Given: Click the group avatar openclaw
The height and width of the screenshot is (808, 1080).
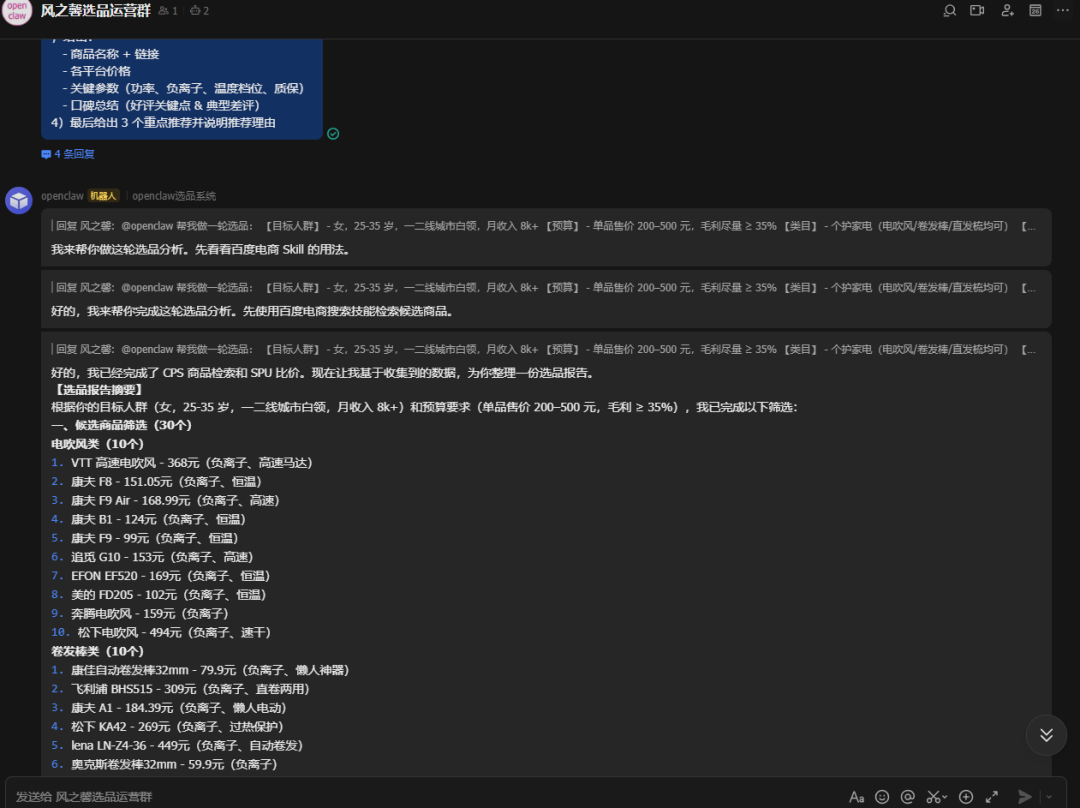Looking at the screenshot, I should coord(17,11).
